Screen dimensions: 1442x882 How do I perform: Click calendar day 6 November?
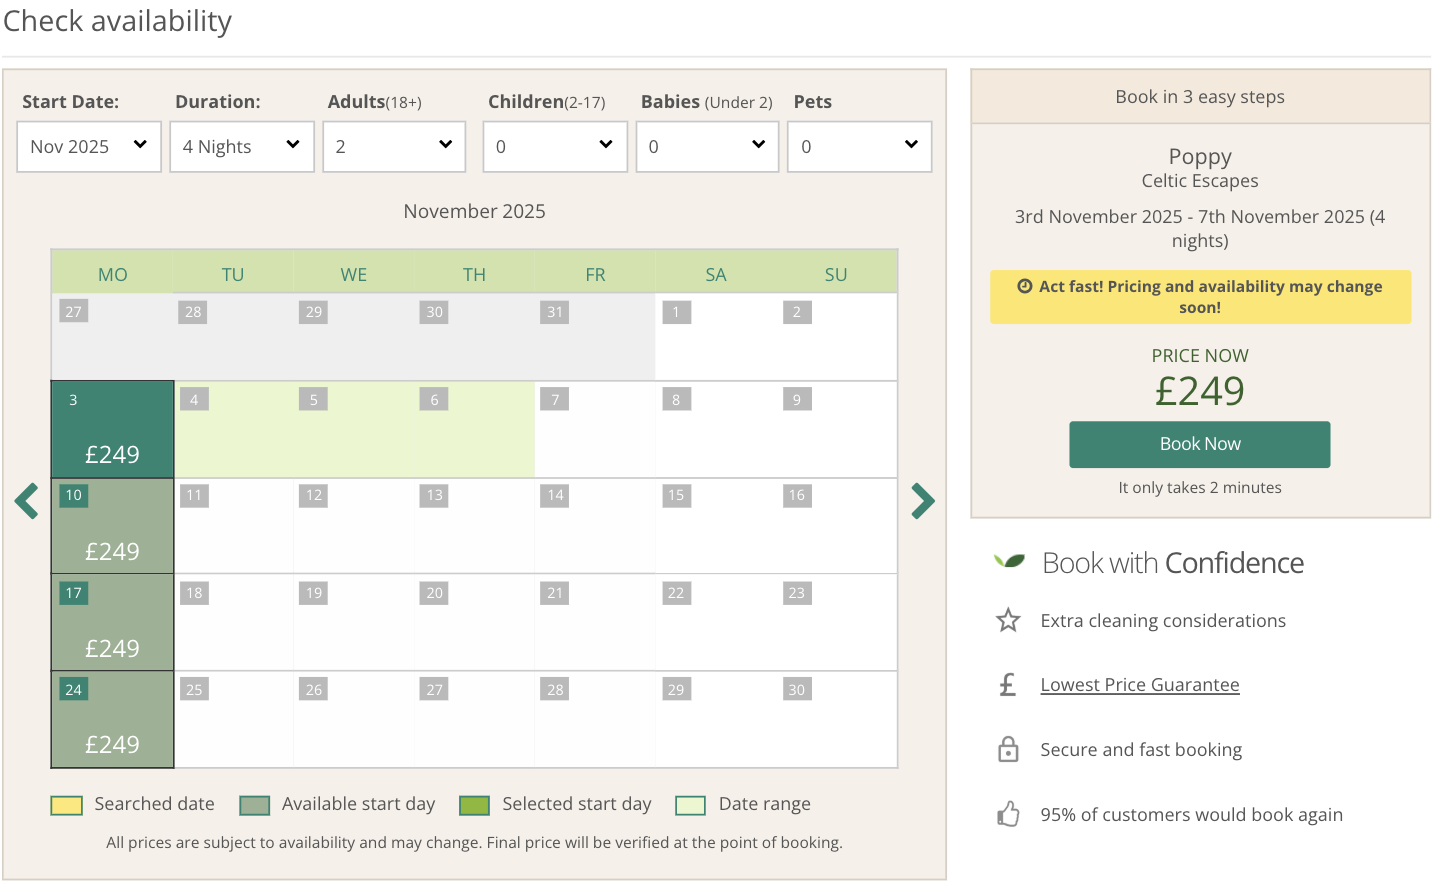pyautogui.click(x=475, y=429)
